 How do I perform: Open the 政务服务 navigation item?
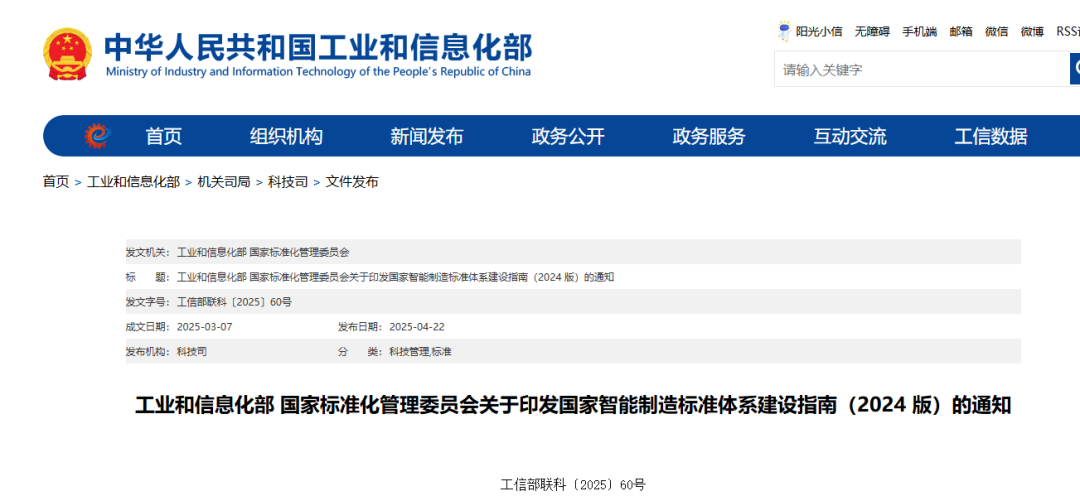click(709, 137)
